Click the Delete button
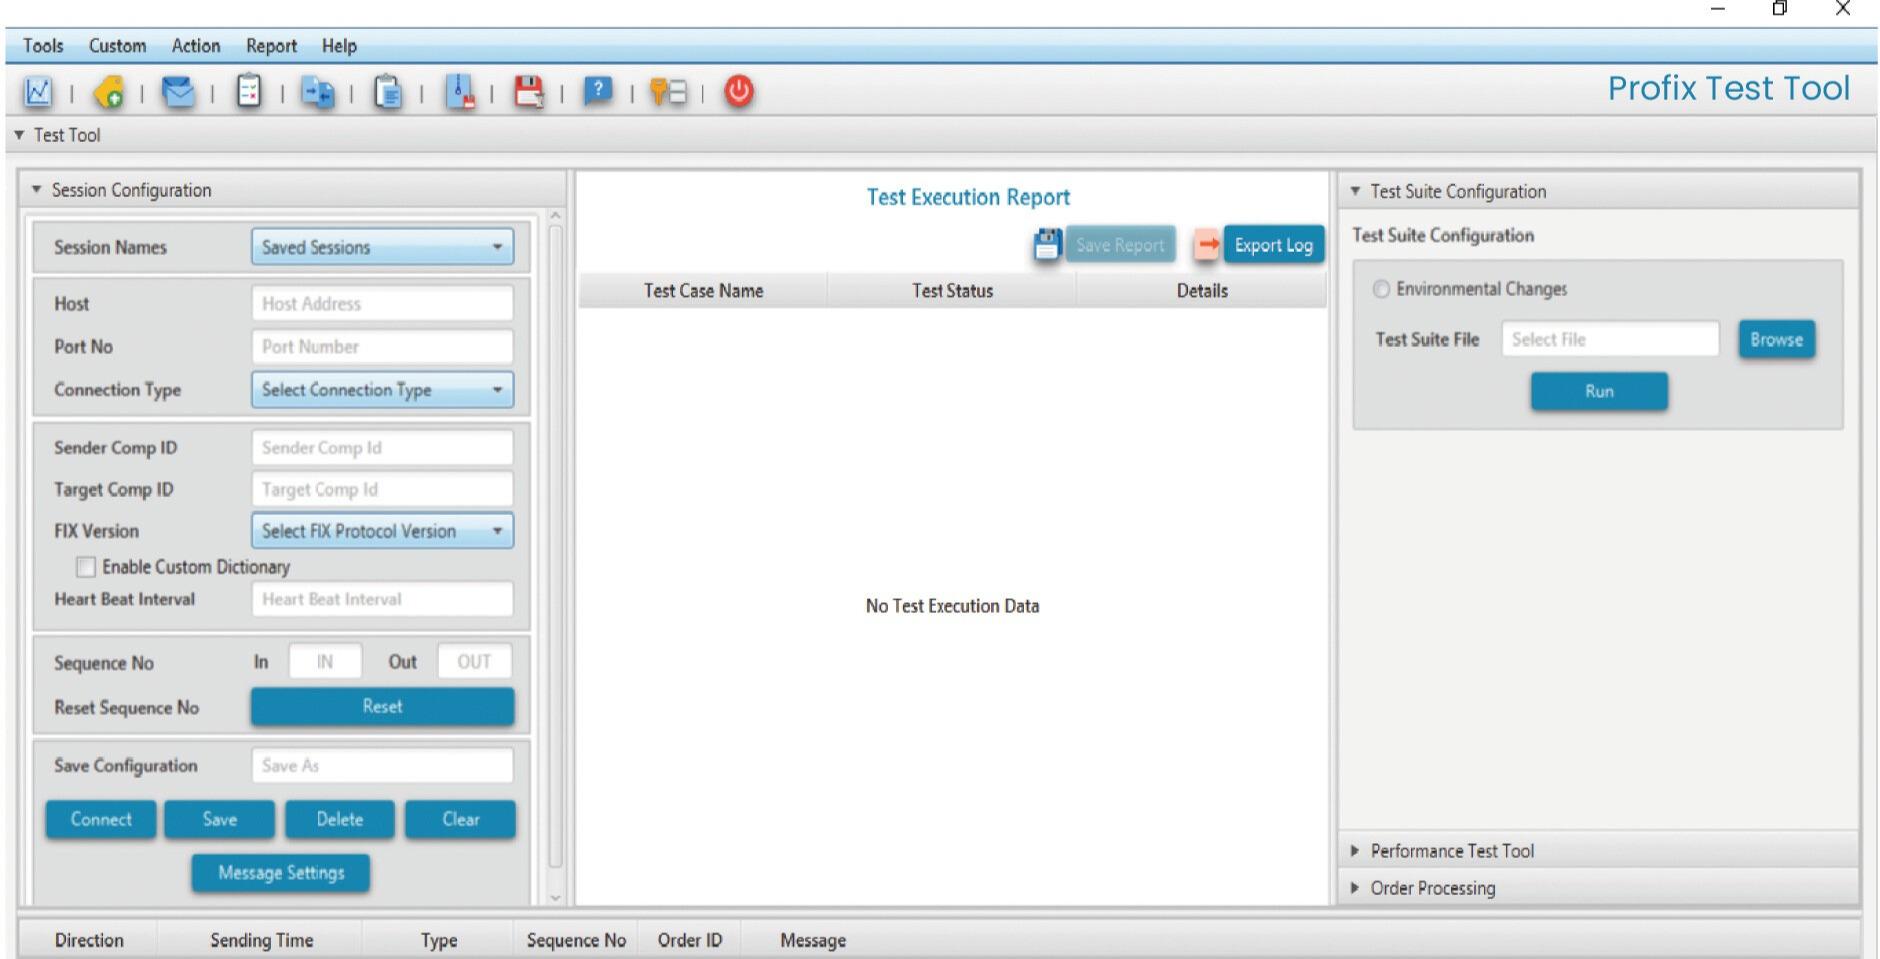Screen dimensions: 1880x959 click(340, 819)
